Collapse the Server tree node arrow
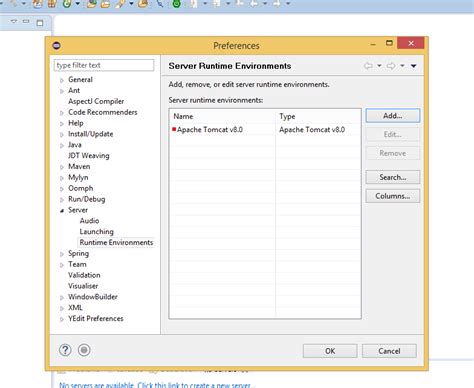Viewport: 474px width, 388px height. tap(62, 211)
